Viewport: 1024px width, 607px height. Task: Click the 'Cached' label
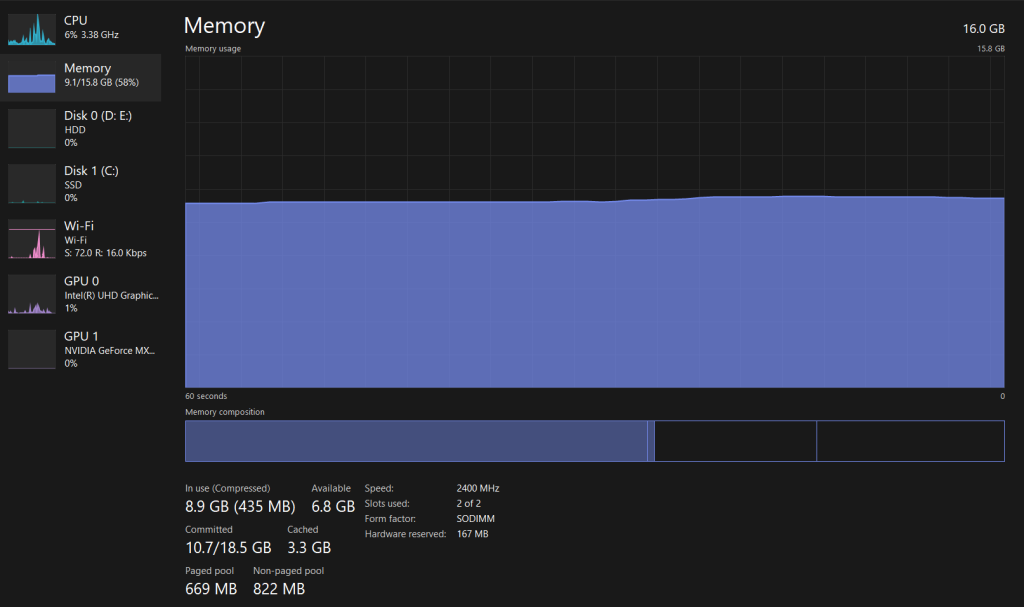click(x=302, y=529)
